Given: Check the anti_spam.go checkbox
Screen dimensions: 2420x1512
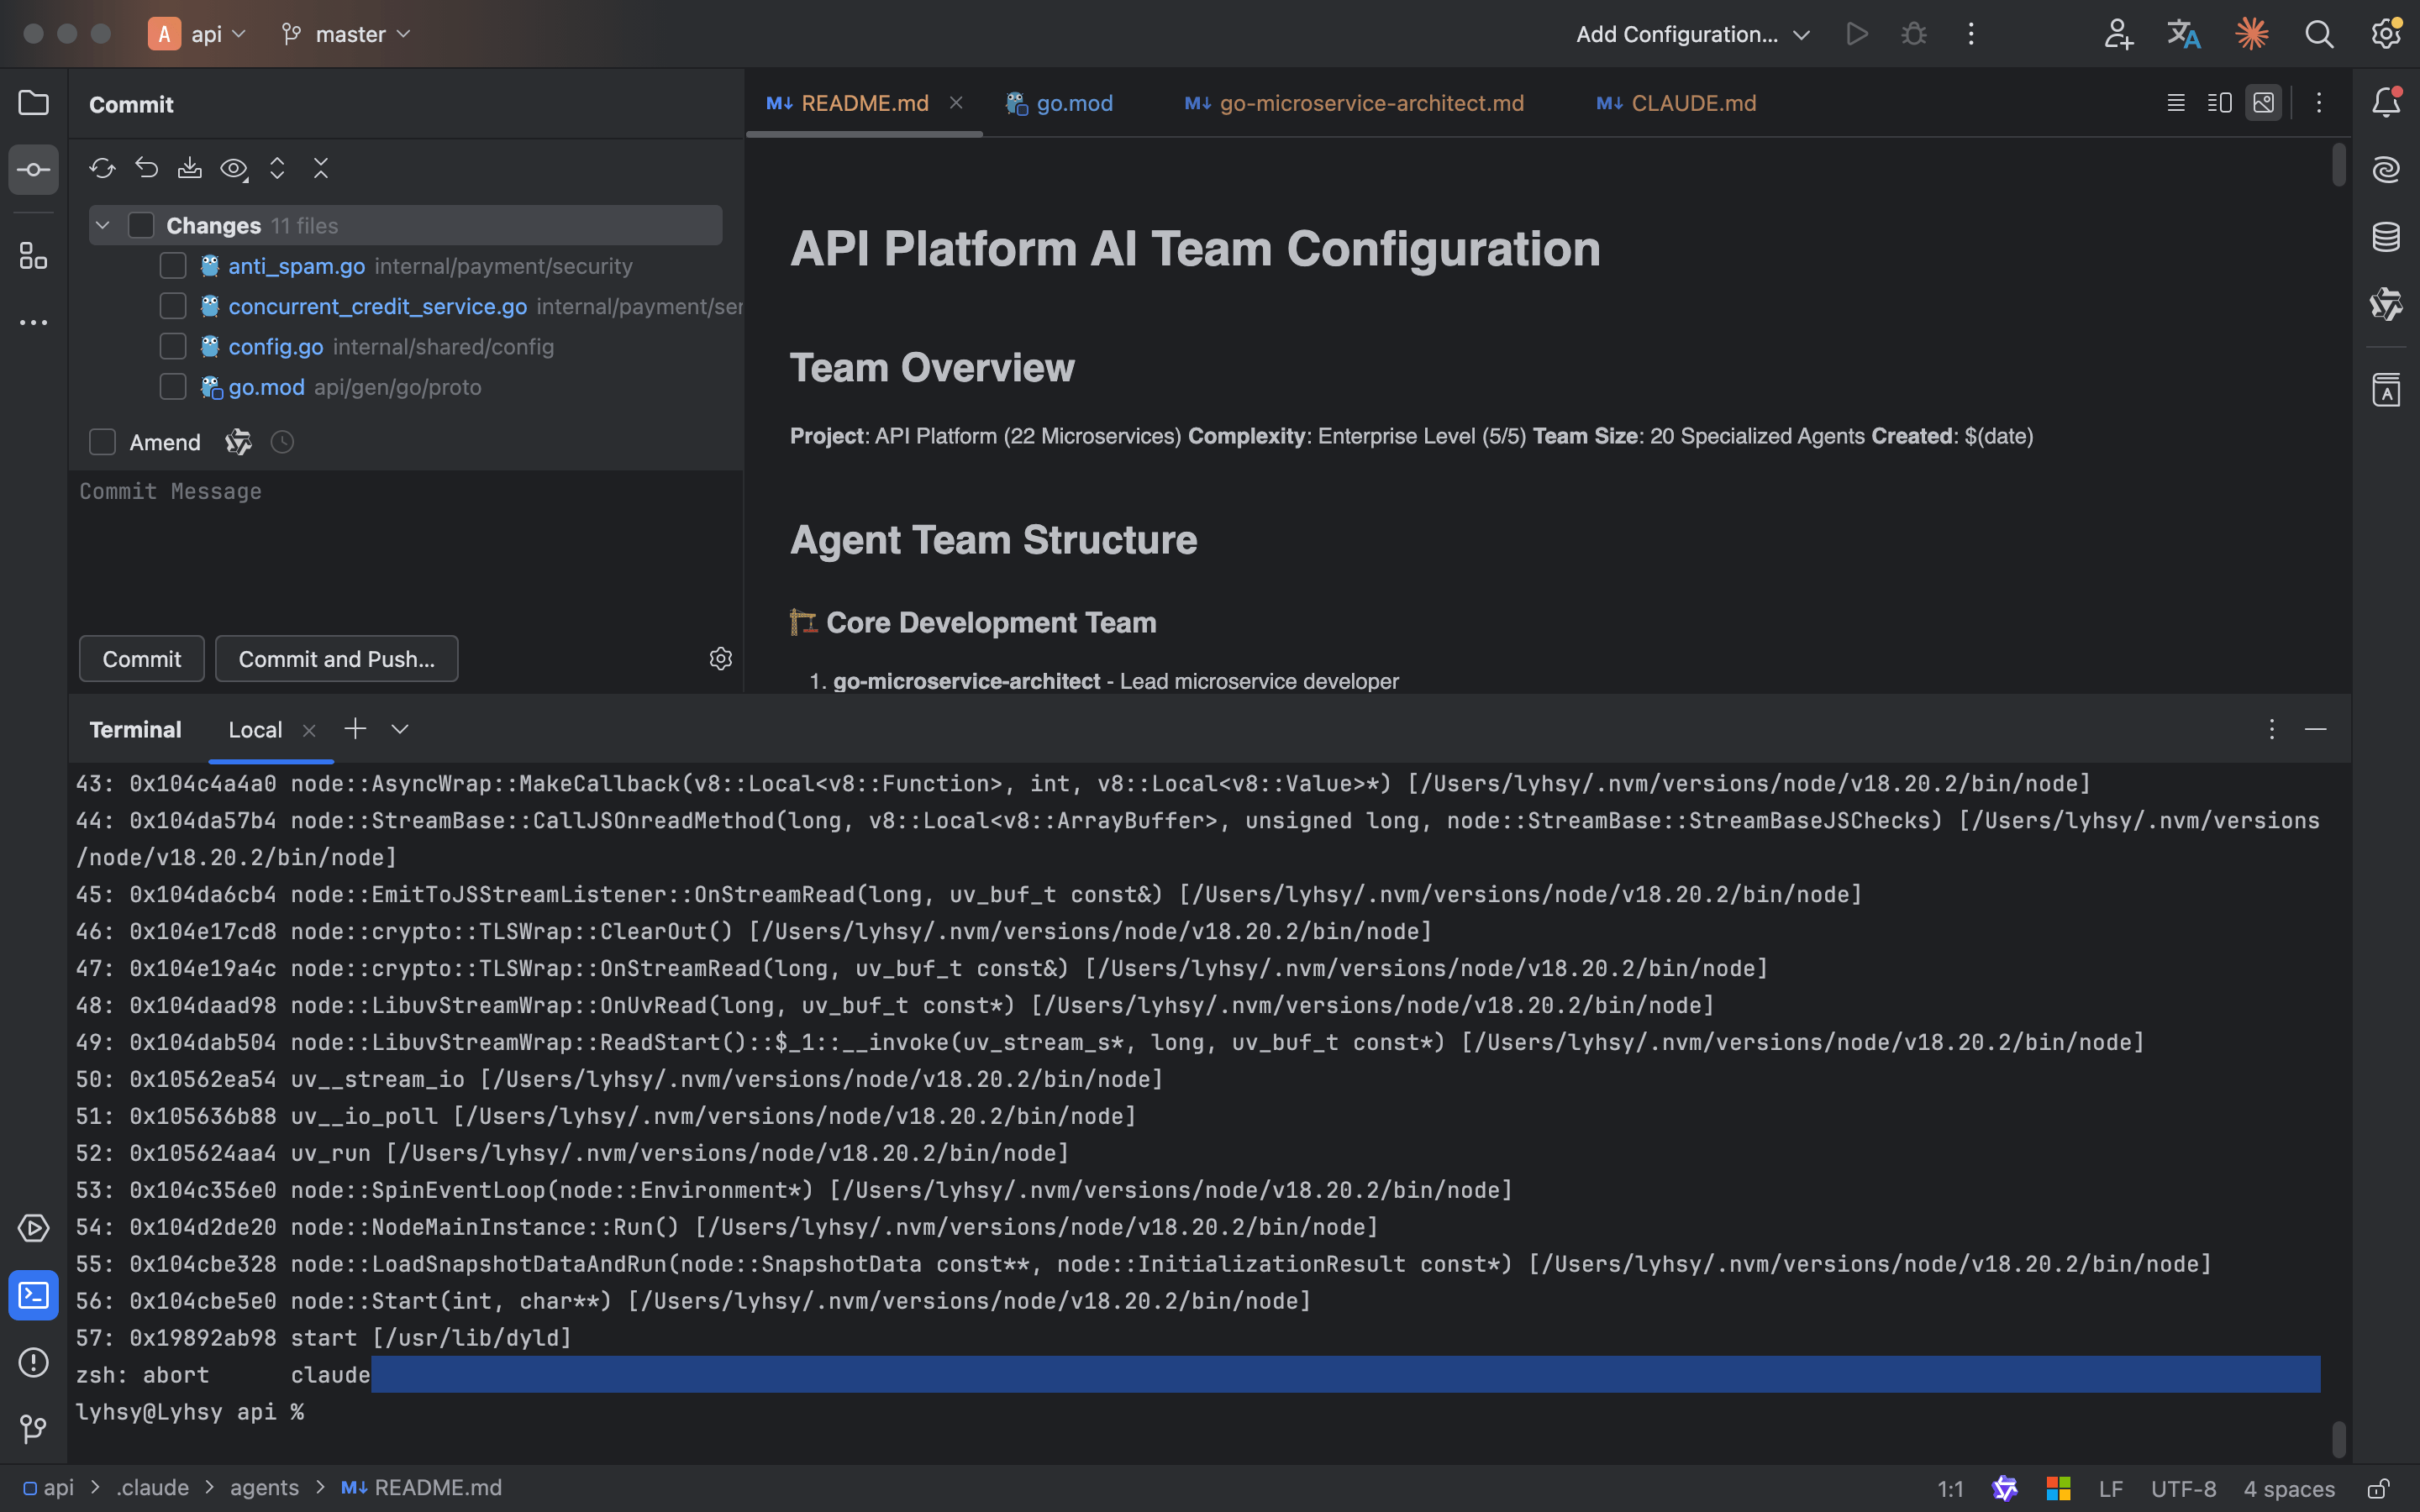Looking at the screenshot, I should tap(173, 266).
